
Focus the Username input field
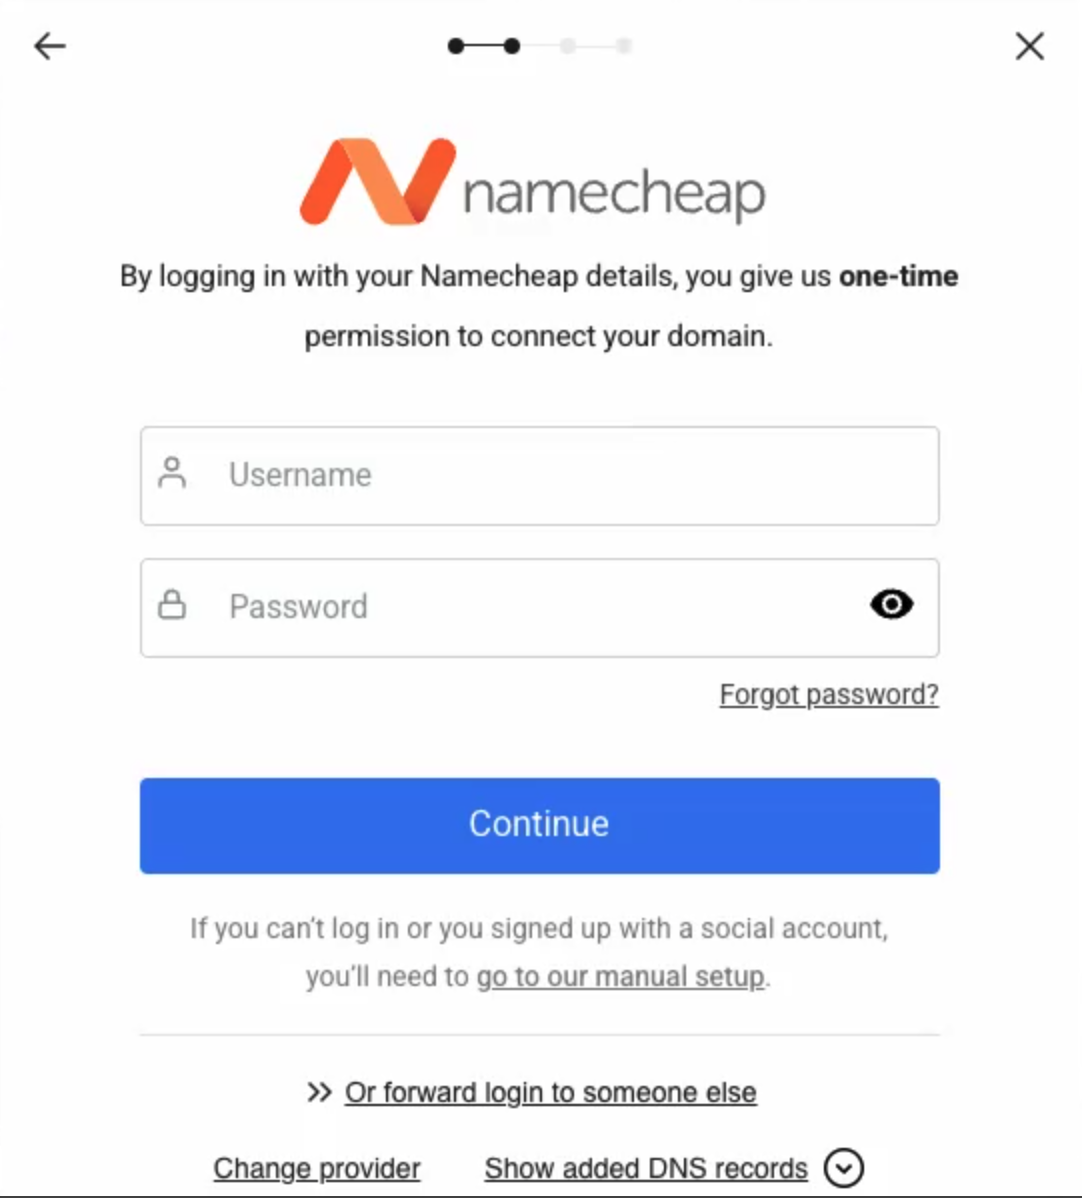click(539, 476)
